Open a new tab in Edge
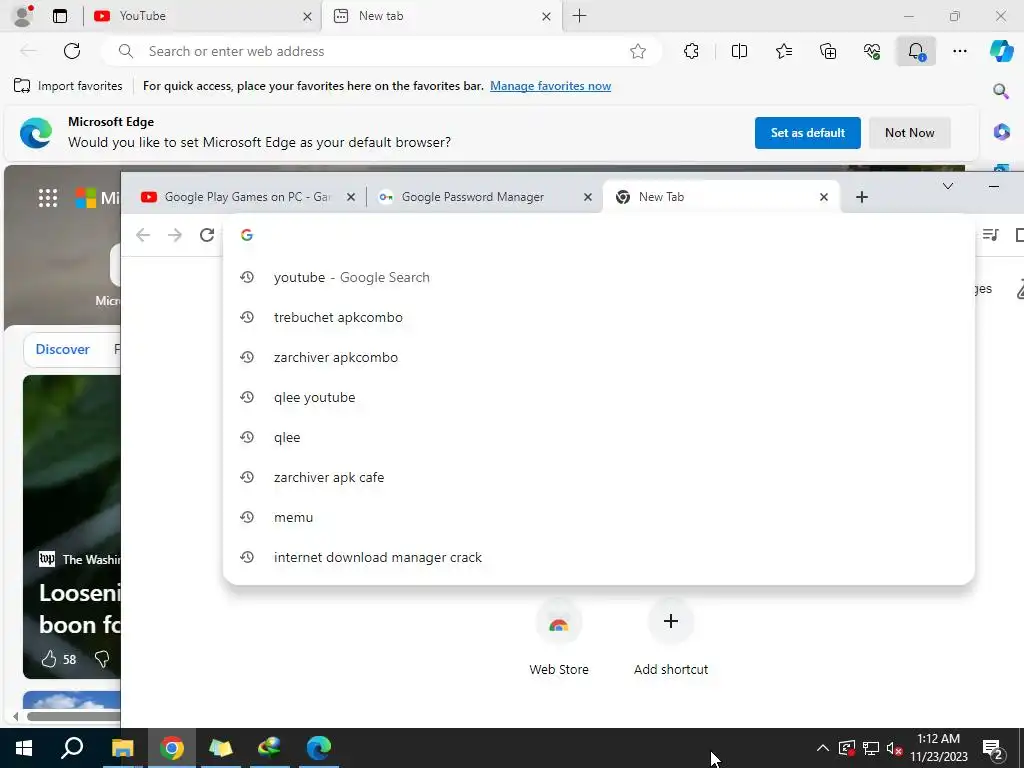Screen dimensions: 1024x768 pos(579,16)
